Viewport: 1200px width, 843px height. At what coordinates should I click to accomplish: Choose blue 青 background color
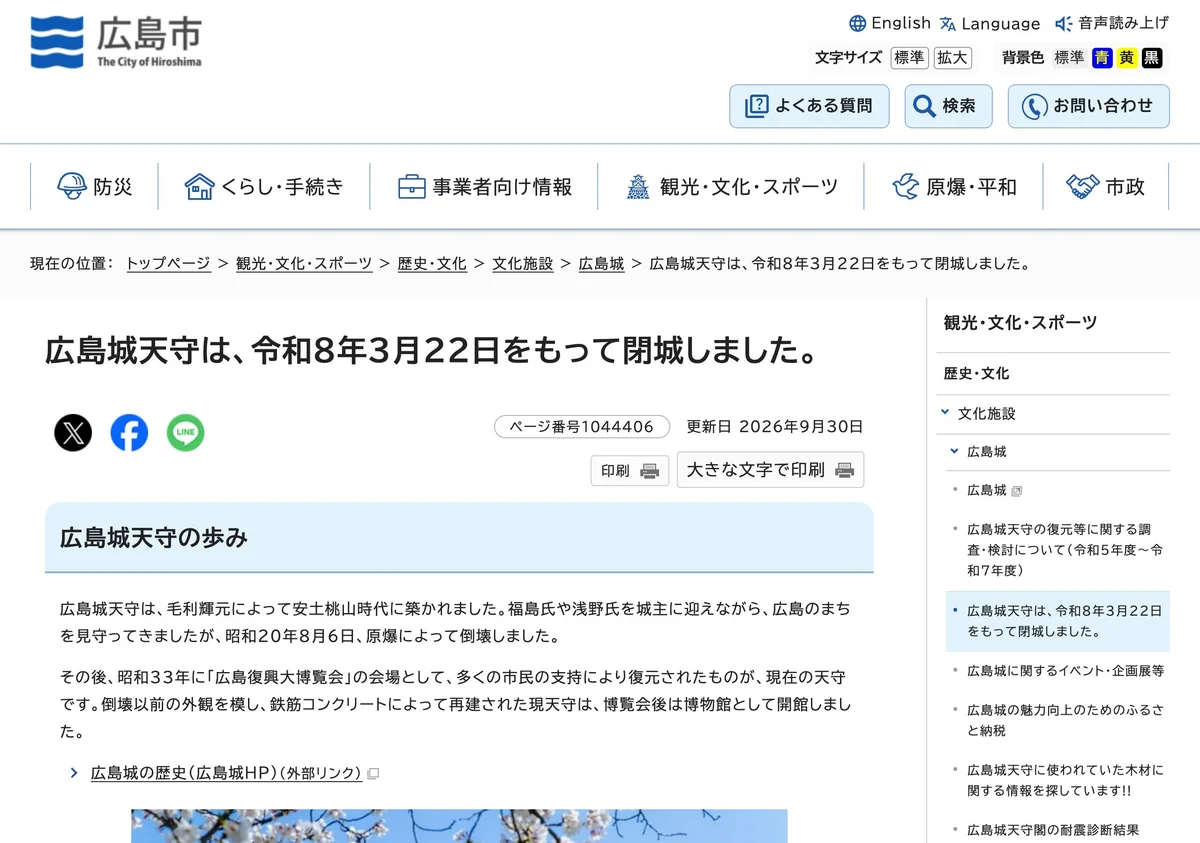(x=1102, y=58)
